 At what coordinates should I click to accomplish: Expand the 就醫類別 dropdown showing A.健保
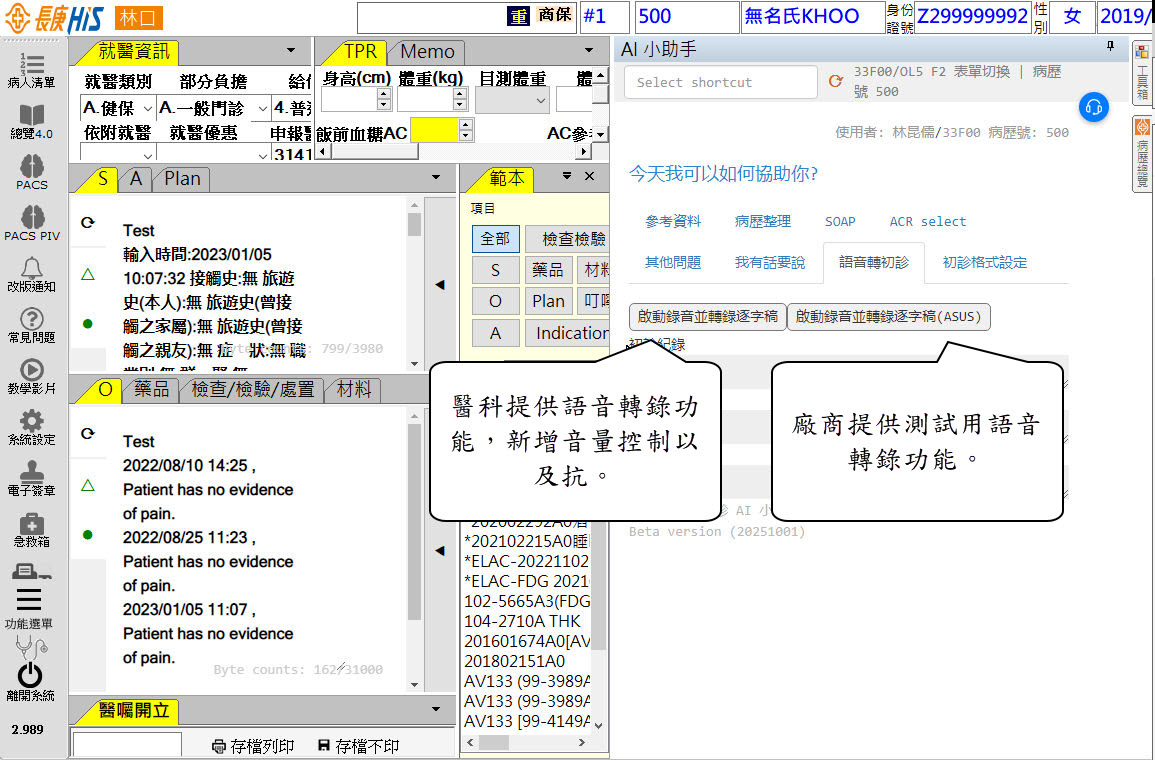[x=118, y=108]
